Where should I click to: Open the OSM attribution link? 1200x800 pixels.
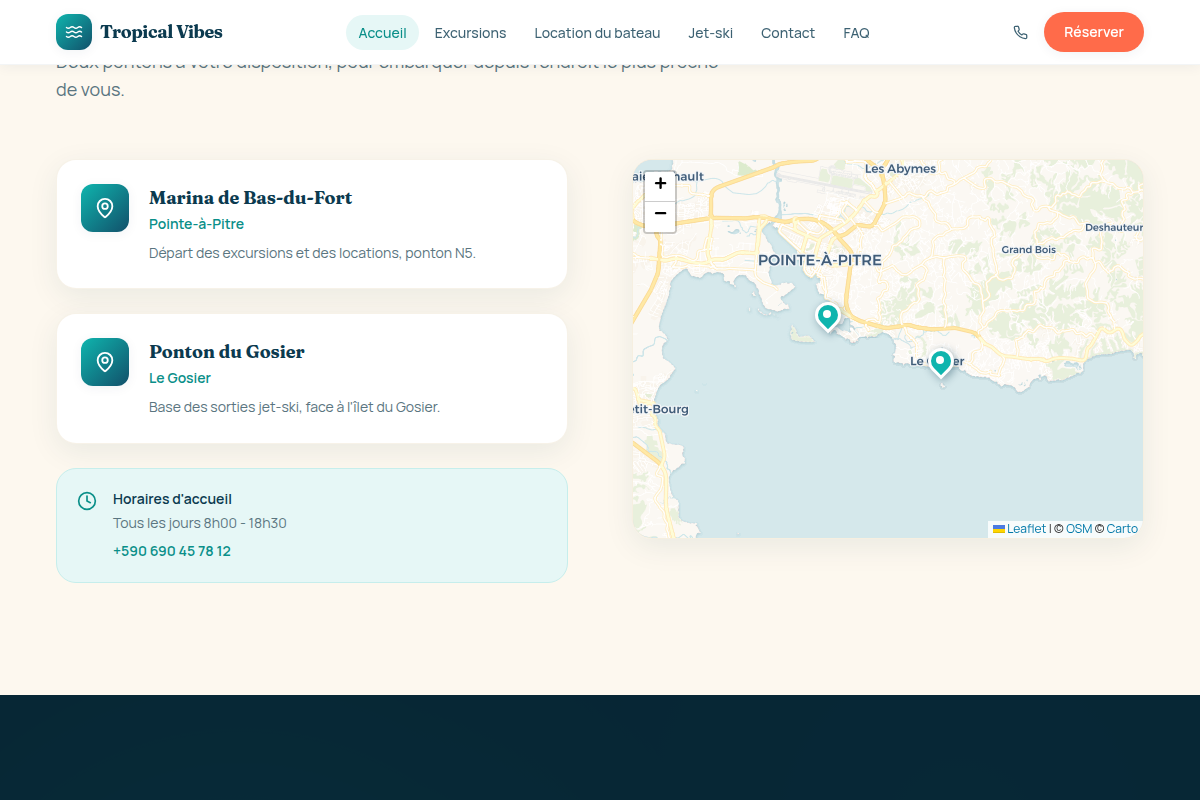[x=1079, y=529]
